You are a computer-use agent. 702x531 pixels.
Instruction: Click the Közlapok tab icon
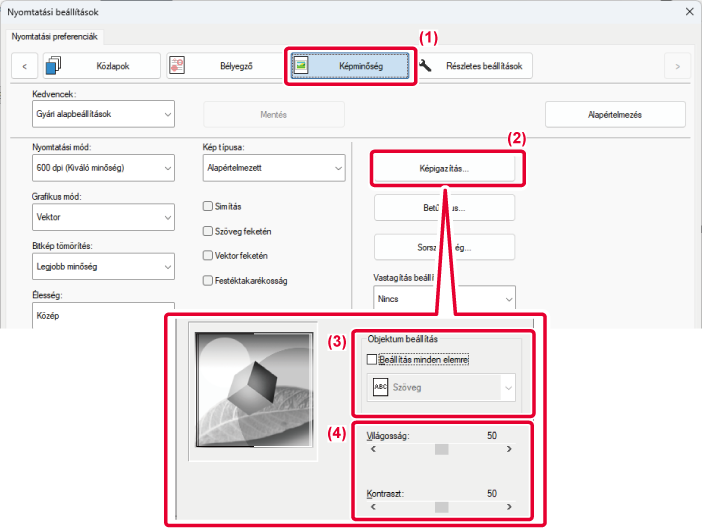[x=53, y=66]
